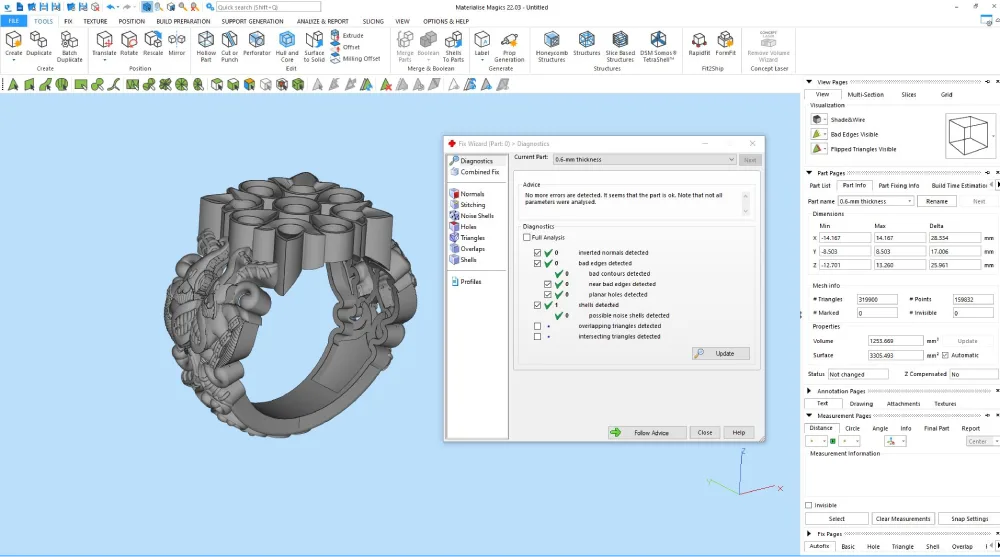The height and width of the screenshot is (557, 1000).
Task: Open the FIX ribbon tab
Action: coord(68,21)
